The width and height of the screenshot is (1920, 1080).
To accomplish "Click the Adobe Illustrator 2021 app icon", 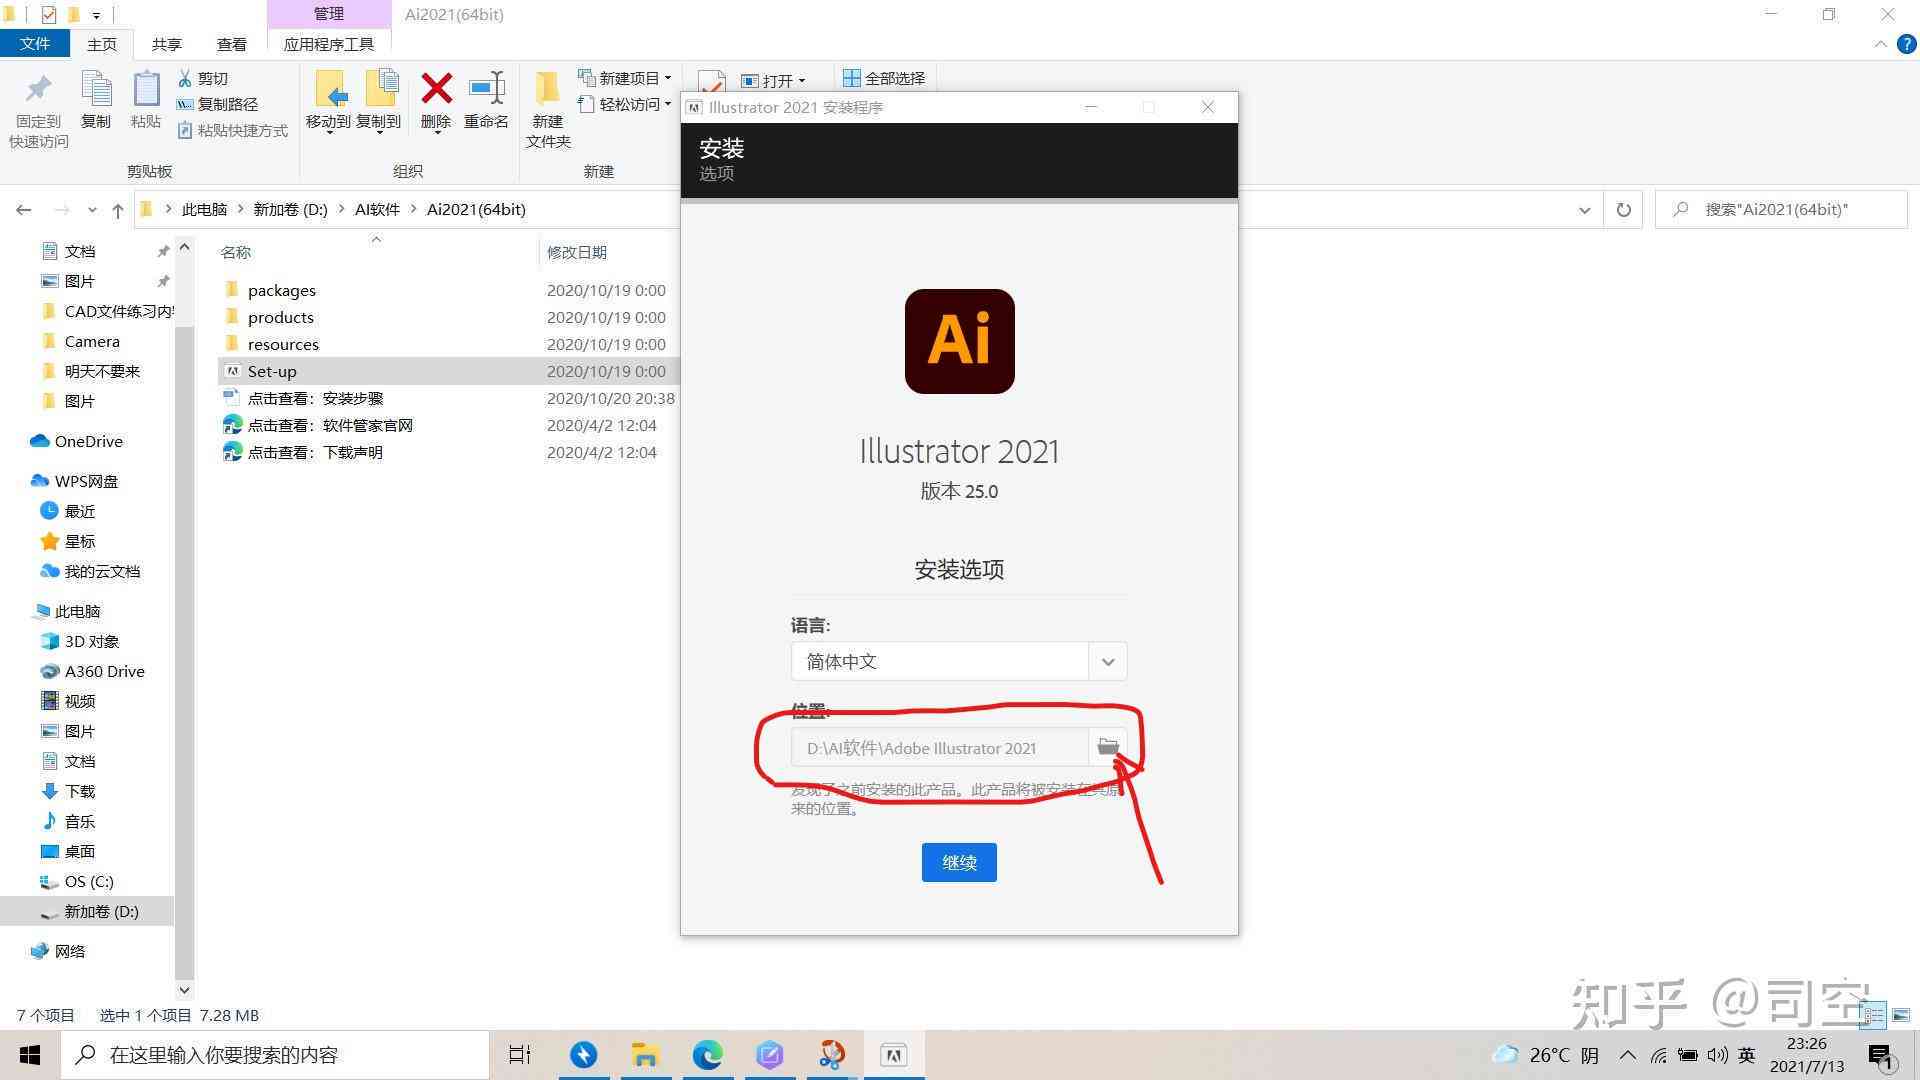I will tap(959, 342).
